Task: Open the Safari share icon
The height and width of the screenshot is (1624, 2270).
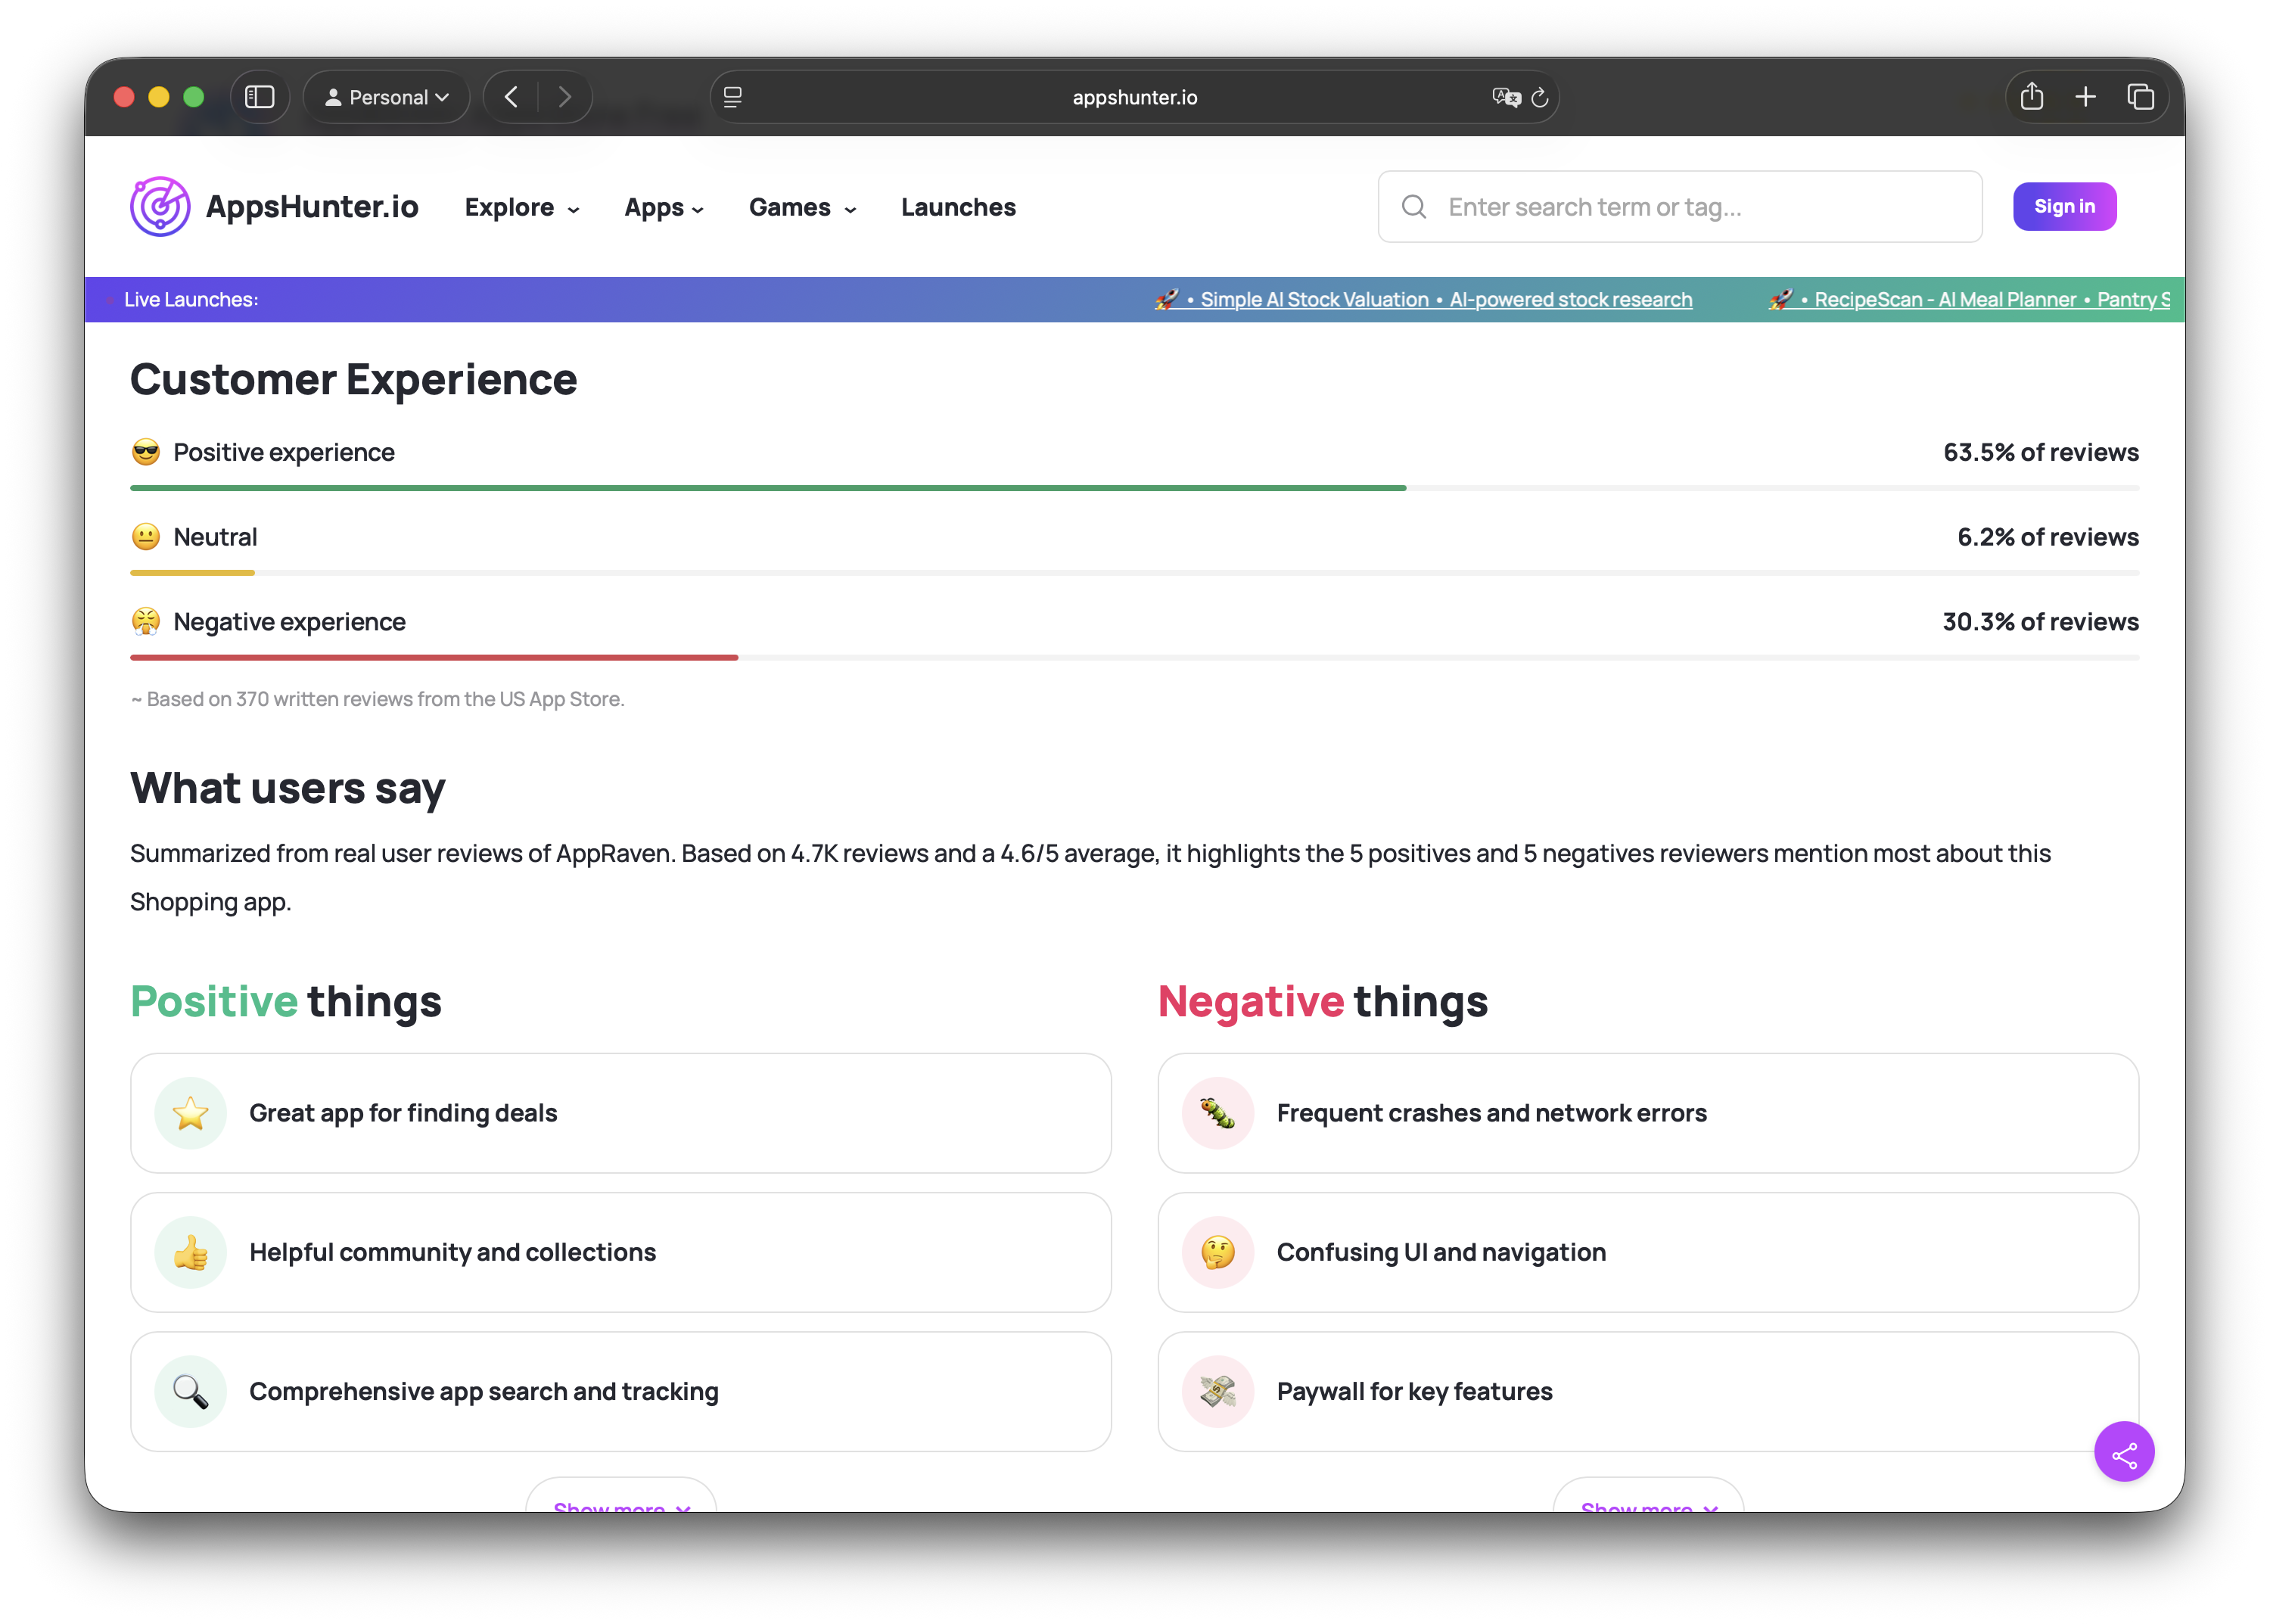Action: (x=2031, y=96)
